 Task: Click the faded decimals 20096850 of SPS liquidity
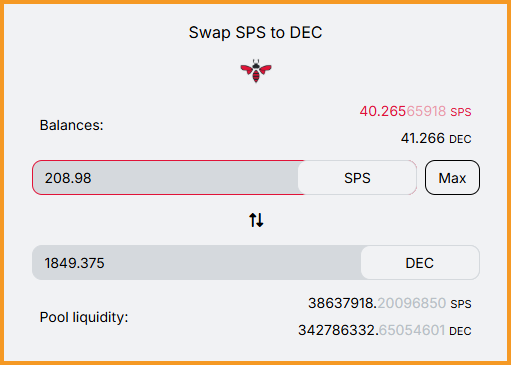[x=412, y=303]
